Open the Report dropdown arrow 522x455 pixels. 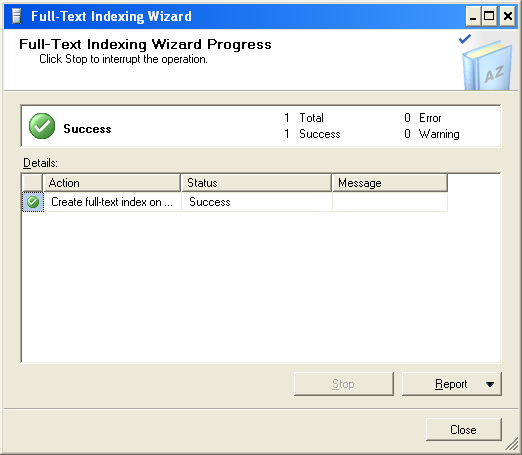click(x=490, y=384)
